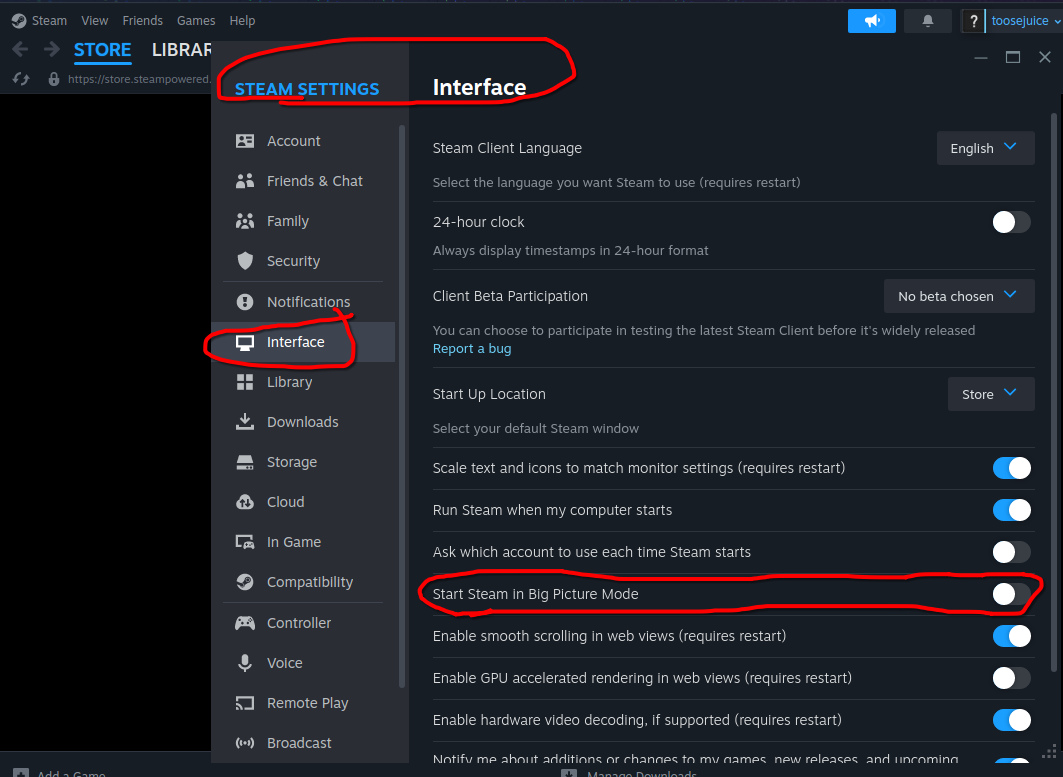Image resolution: width=1063 pixels, height=777 pixels.
Task: Enable GPU accelerated rendering toggle
Action: click(x=1011, y=679)
